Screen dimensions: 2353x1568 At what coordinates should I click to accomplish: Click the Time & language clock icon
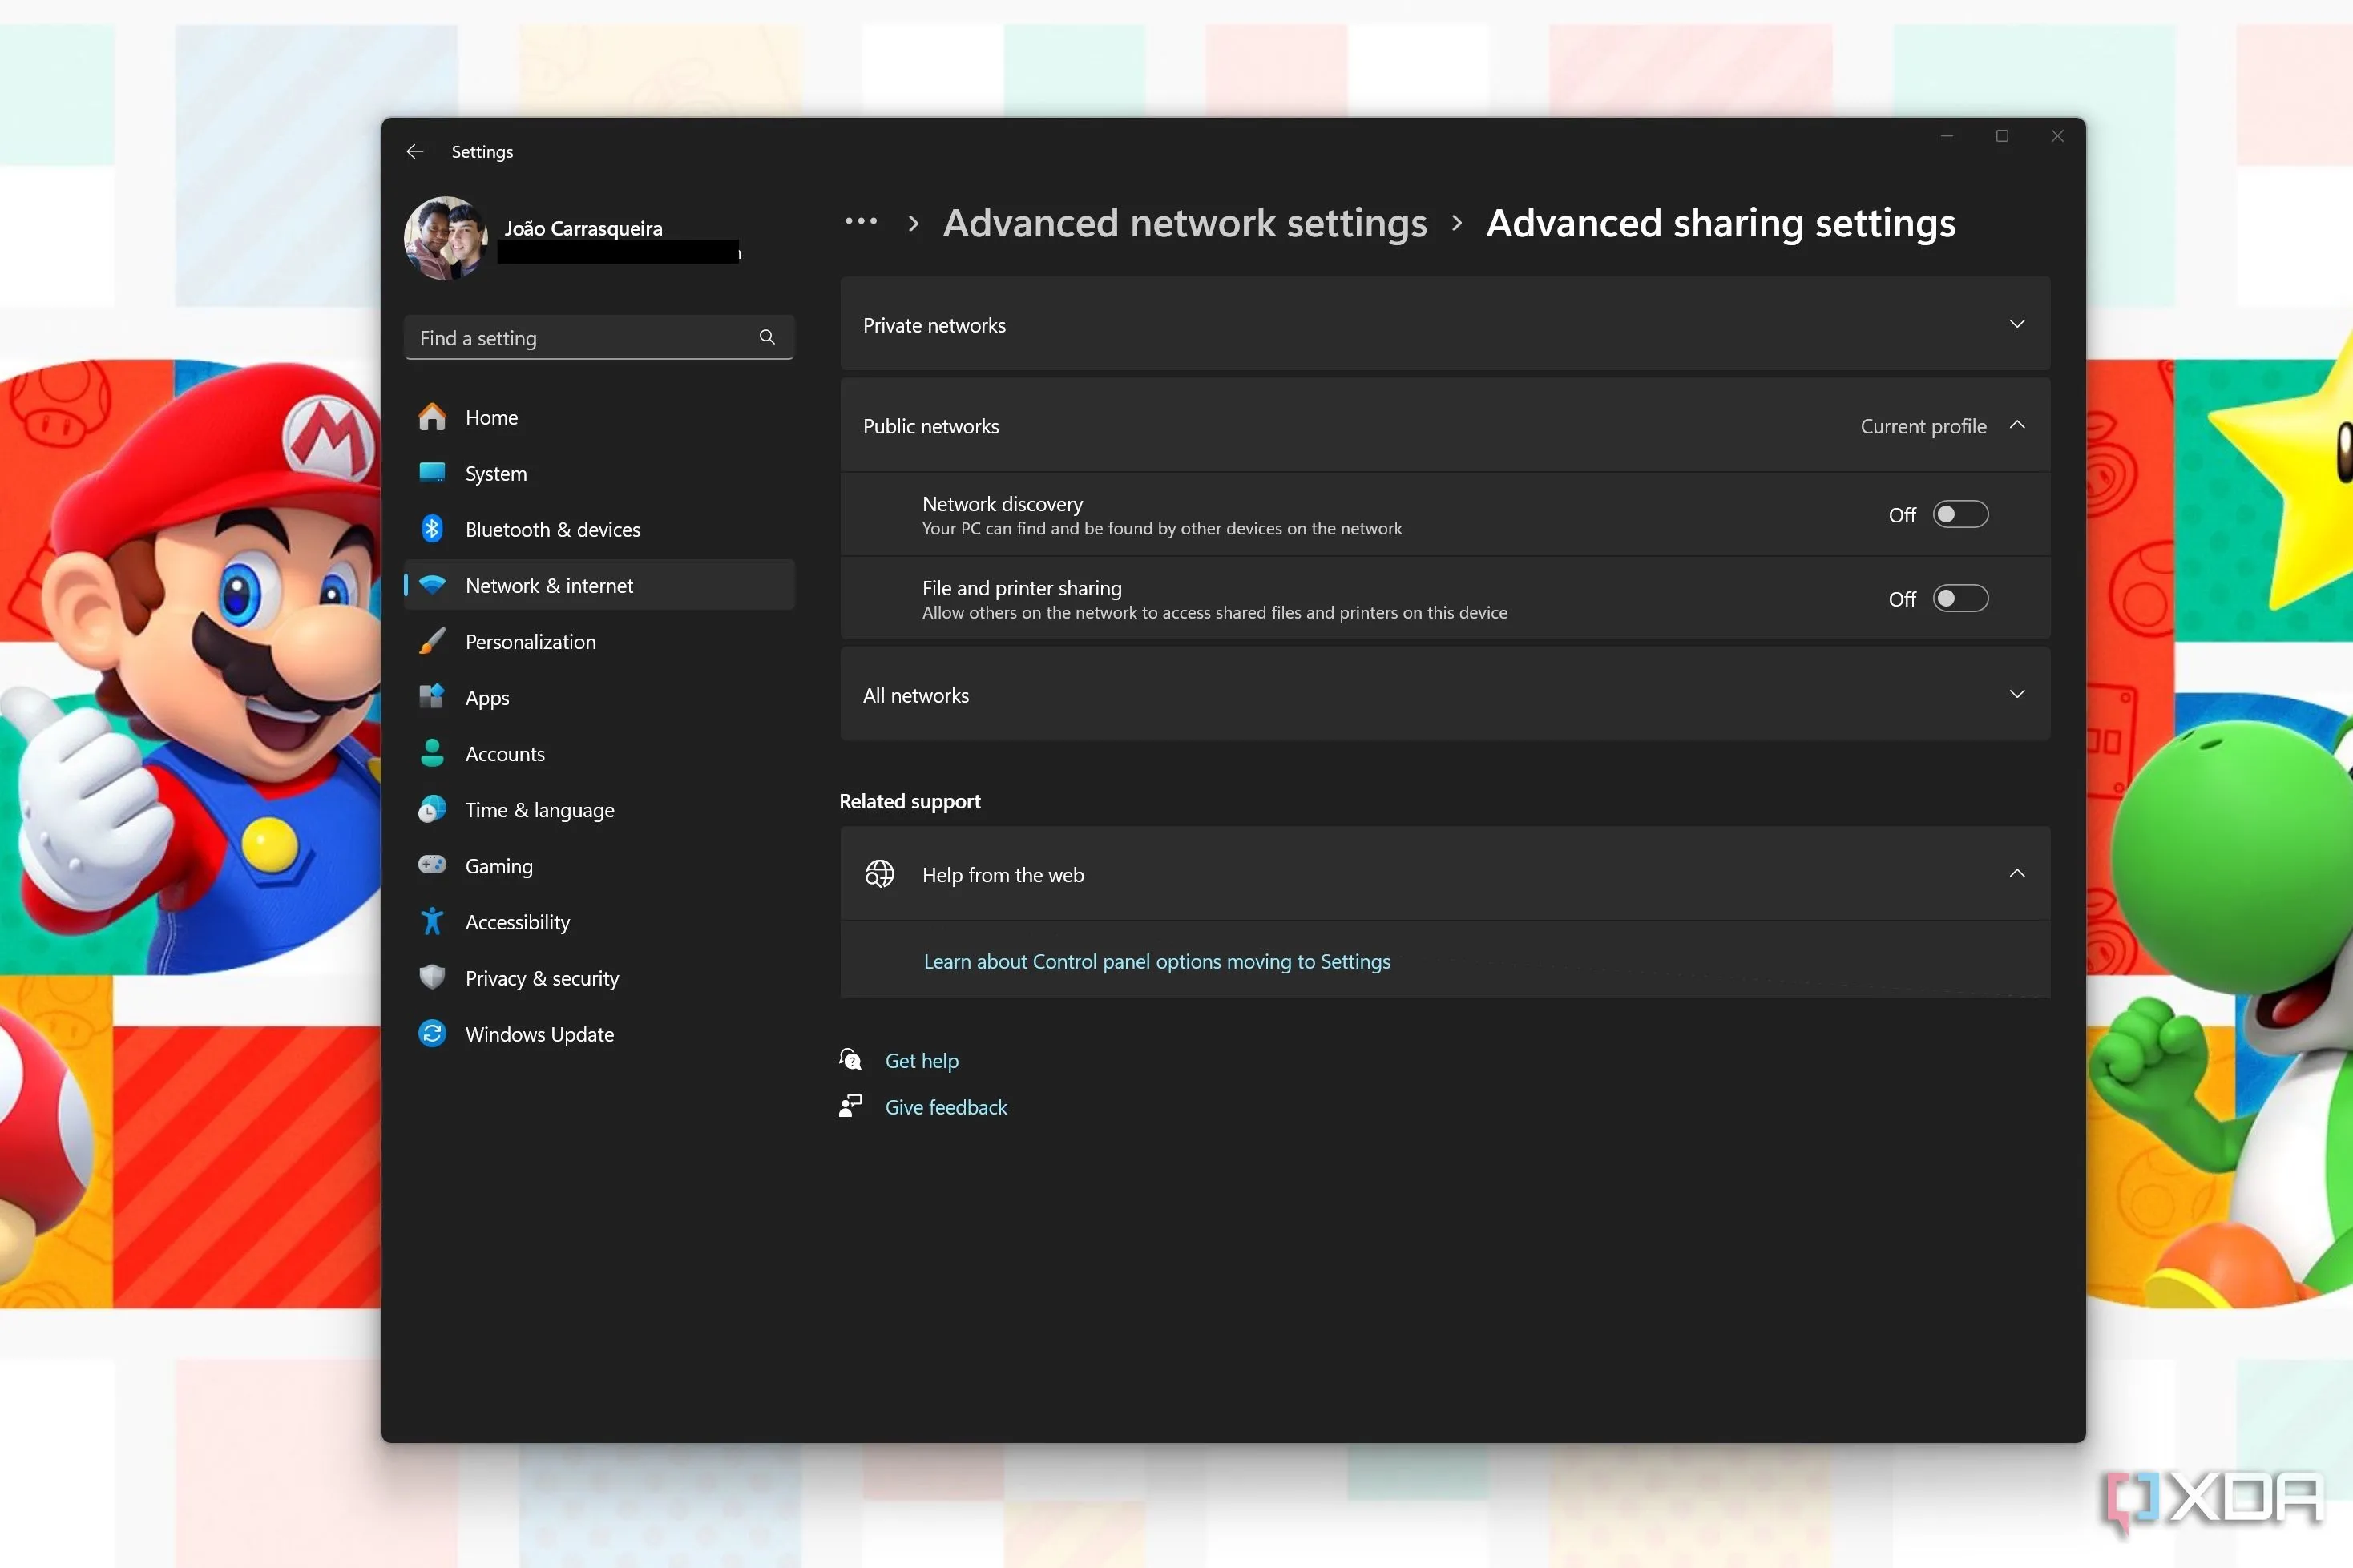click(432, 809)
